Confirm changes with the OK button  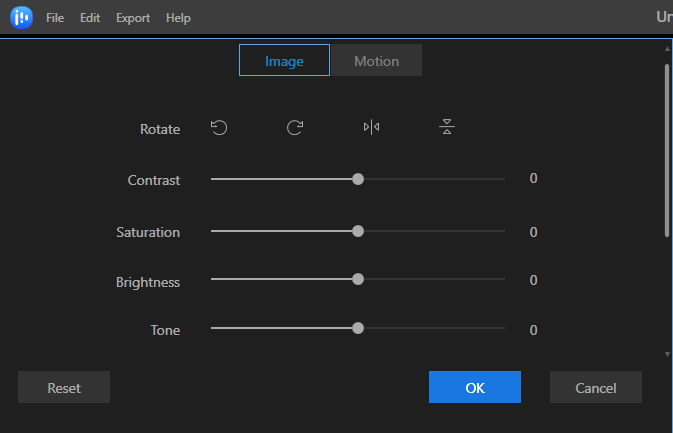coord(475,387)
